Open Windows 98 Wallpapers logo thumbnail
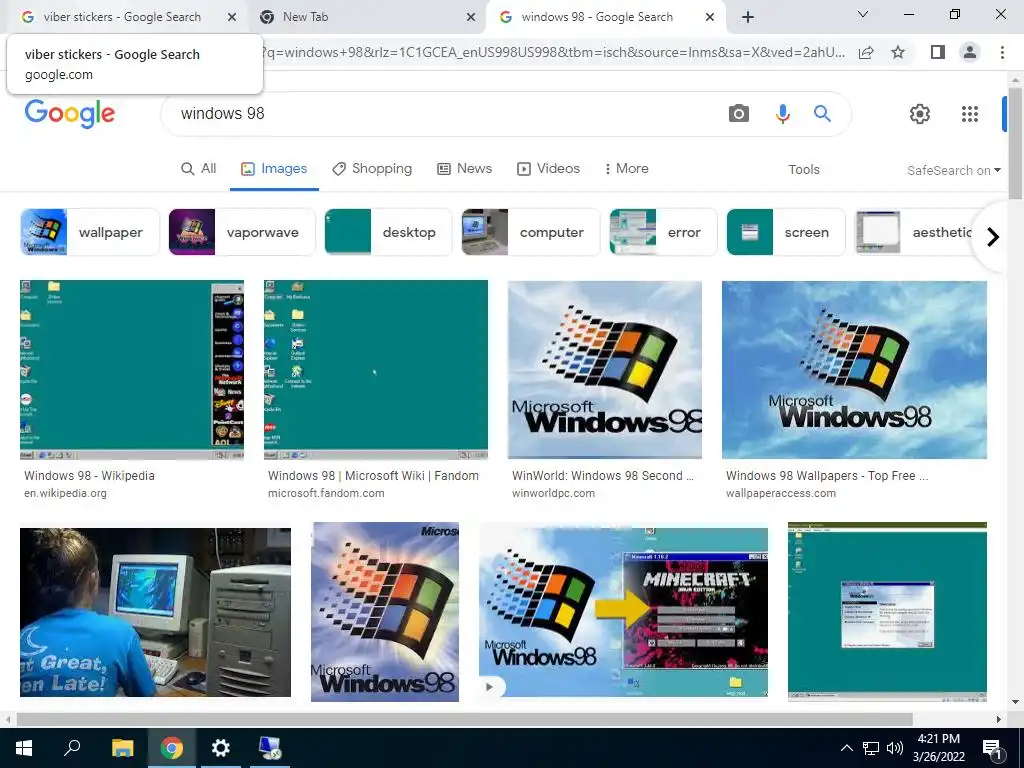Image resolution: width=1024 pixels, height=768 pixels. (x=854, y=370)
